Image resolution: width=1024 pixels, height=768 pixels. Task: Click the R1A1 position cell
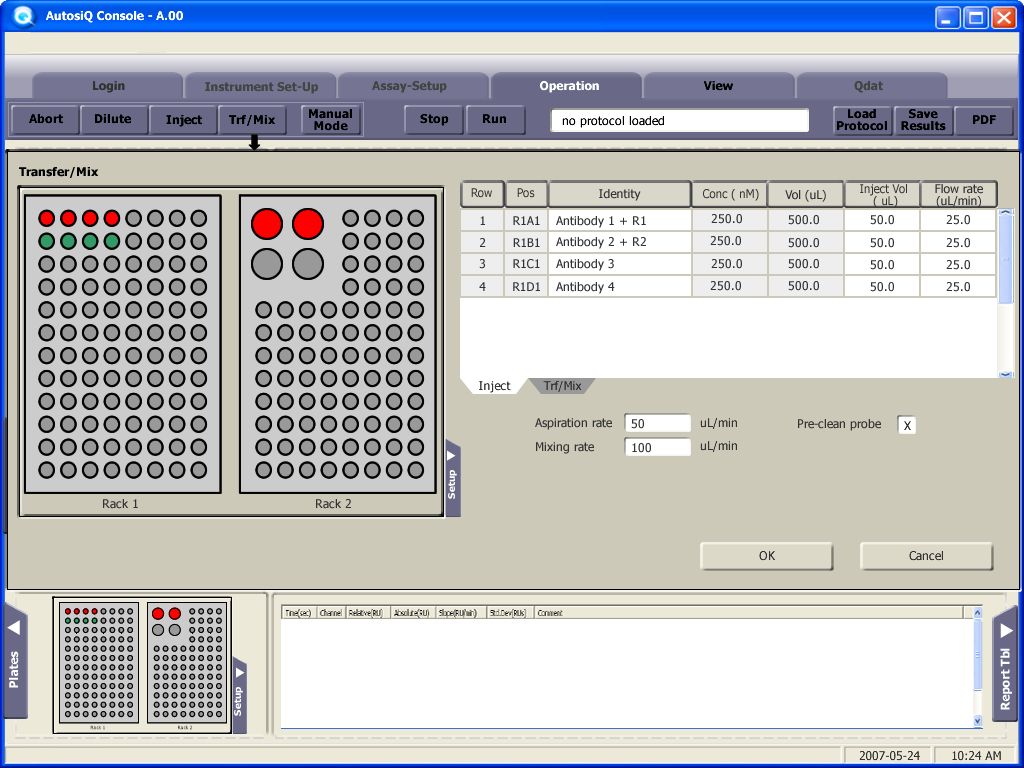pos(526,221)
